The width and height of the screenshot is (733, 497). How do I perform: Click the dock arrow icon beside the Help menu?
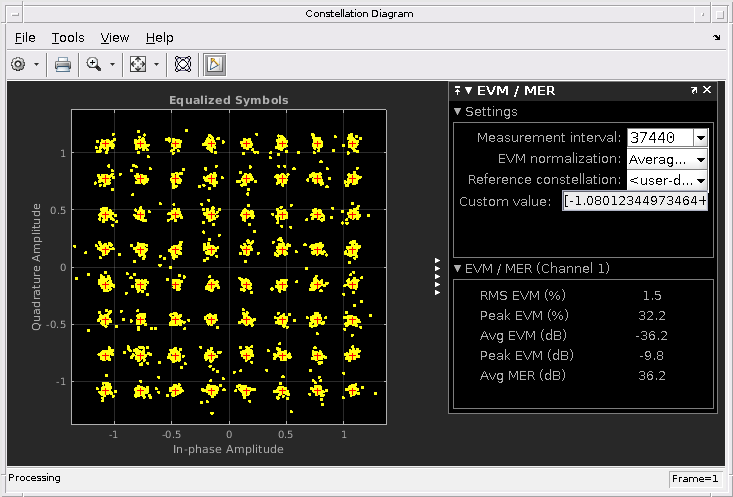(x=717, y=37)
